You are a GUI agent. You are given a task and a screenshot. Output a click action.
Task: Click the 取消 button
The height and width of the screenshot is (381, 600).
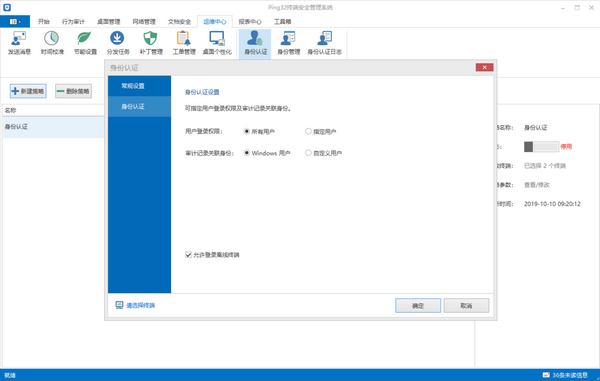coord(466,306)
